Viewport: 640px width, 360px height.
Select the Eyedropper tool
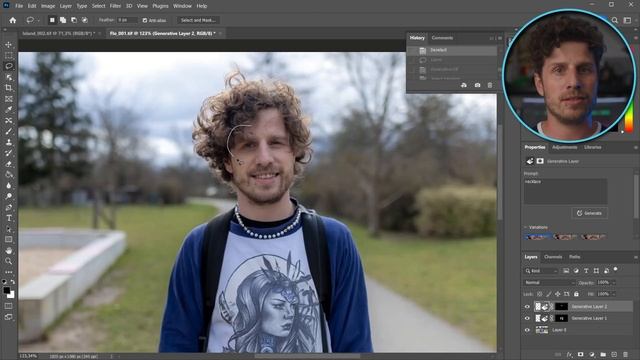(x=9, y=109)
